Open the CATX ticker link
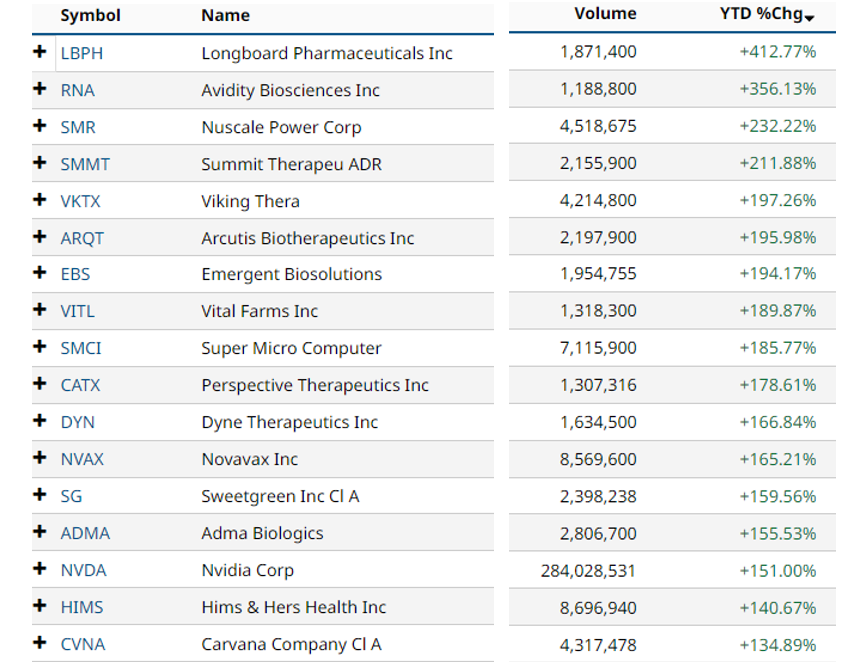The width and height of the screenshot is (842, 662). [x=80, y=385]
